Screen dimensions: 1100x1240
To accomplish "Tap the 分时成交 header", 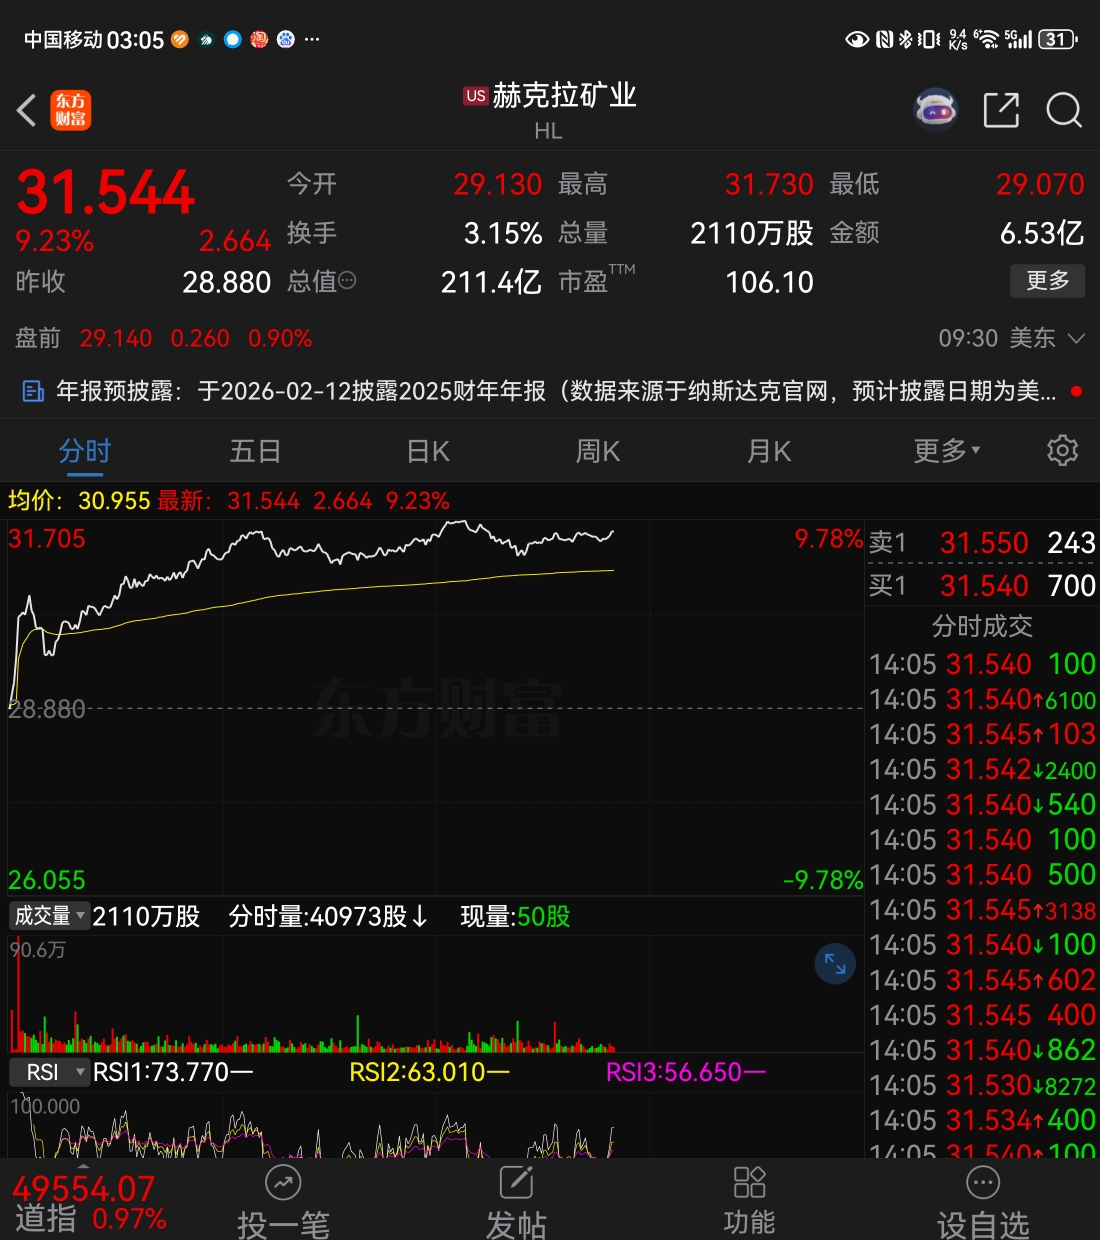I will coord(982,626).
